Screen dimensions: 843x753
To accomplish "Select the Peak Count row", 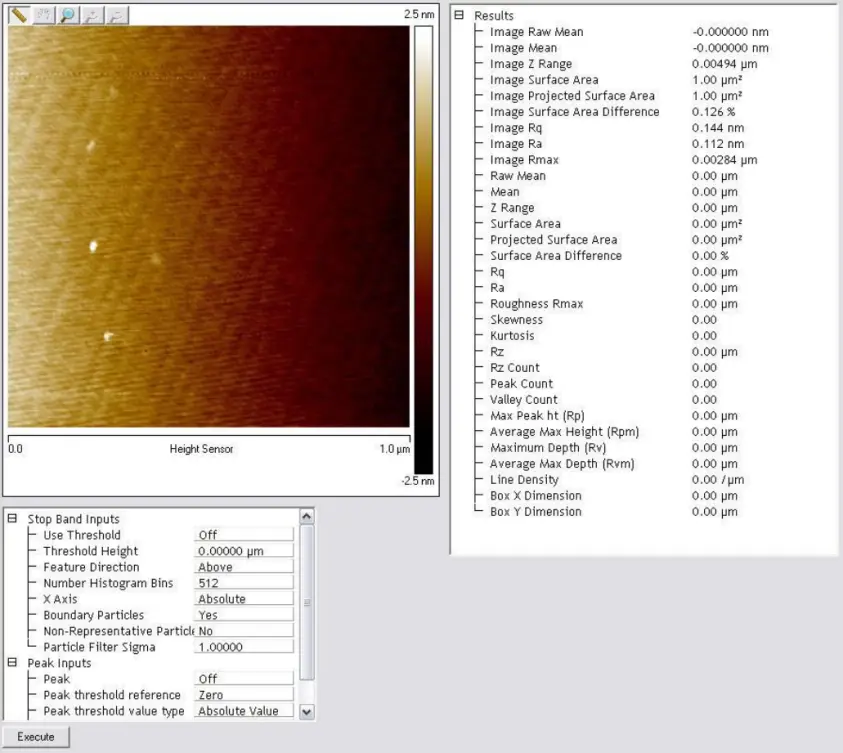I will click(603, 384).
